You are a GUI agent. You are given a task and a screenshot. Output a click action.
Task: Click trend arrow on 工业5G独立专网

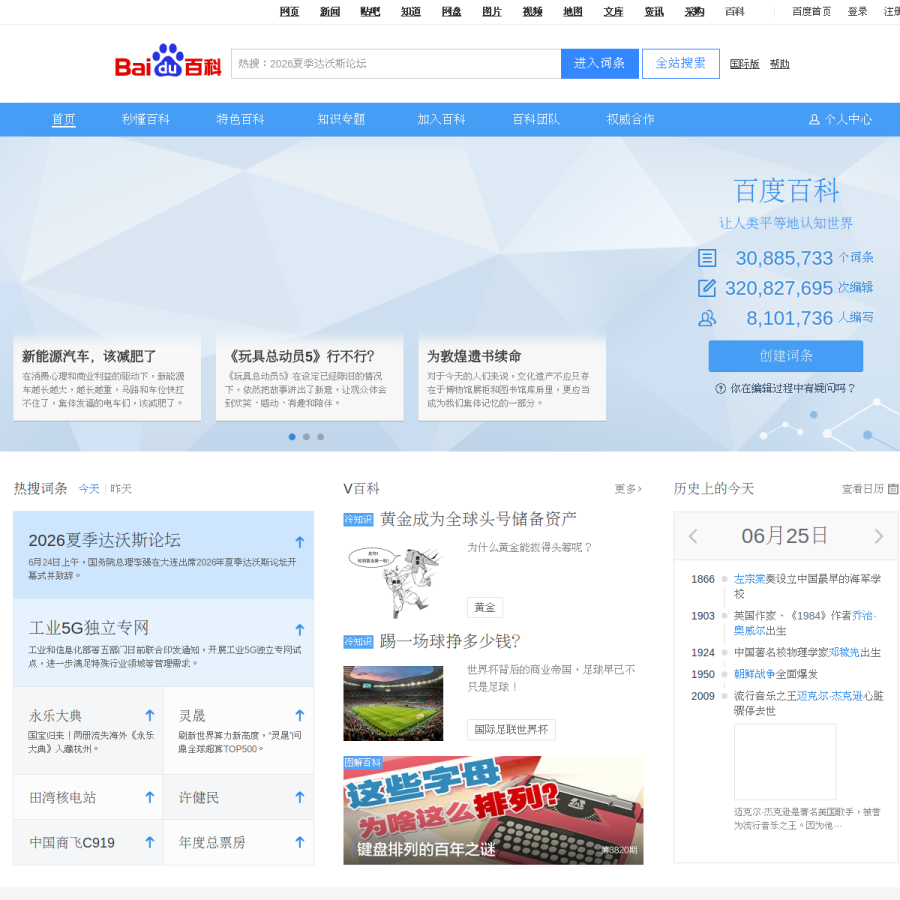pos(300,630)
